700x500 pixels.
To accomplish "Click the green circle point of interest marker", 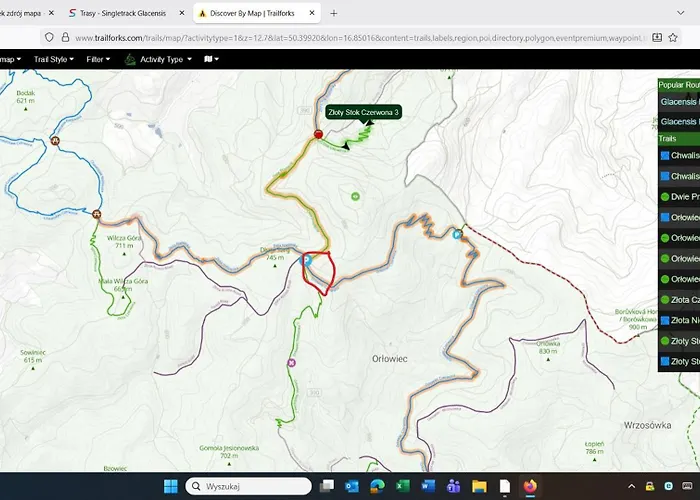I will (355, 196).
